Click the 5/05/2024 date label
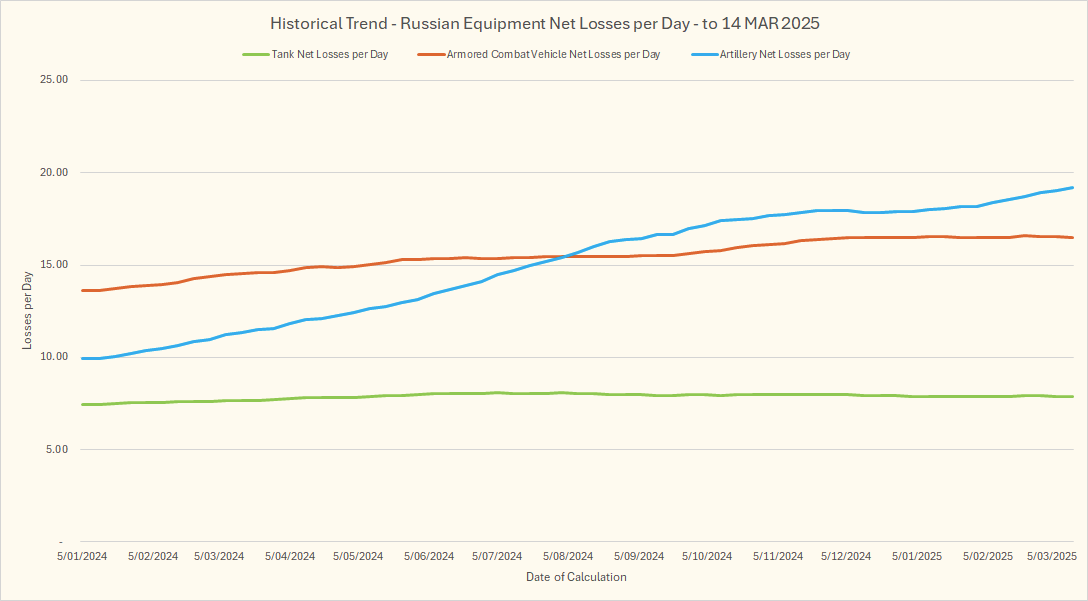Image resolution: width=1088 pixels, height=601 pixels. [358, 556]
